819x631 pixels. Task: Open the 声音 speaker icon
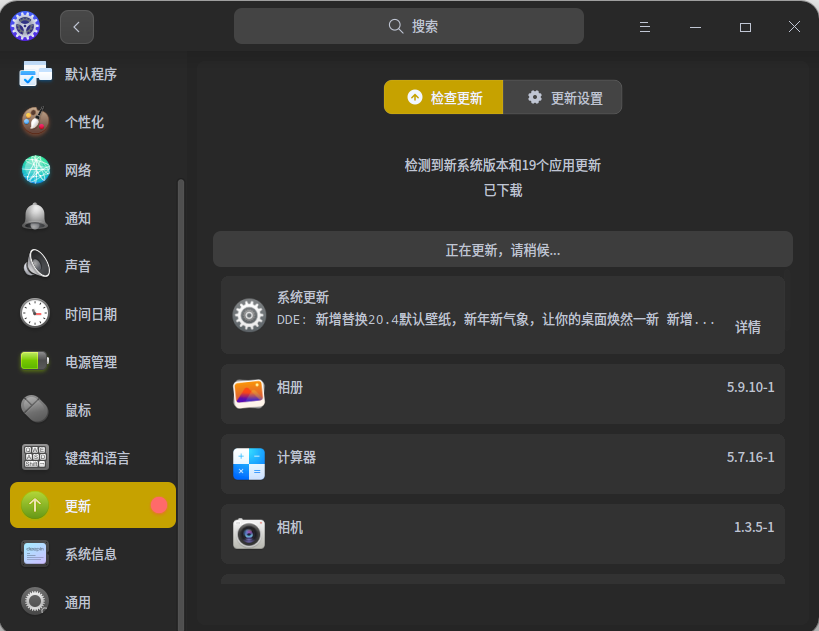coord(37,264)
